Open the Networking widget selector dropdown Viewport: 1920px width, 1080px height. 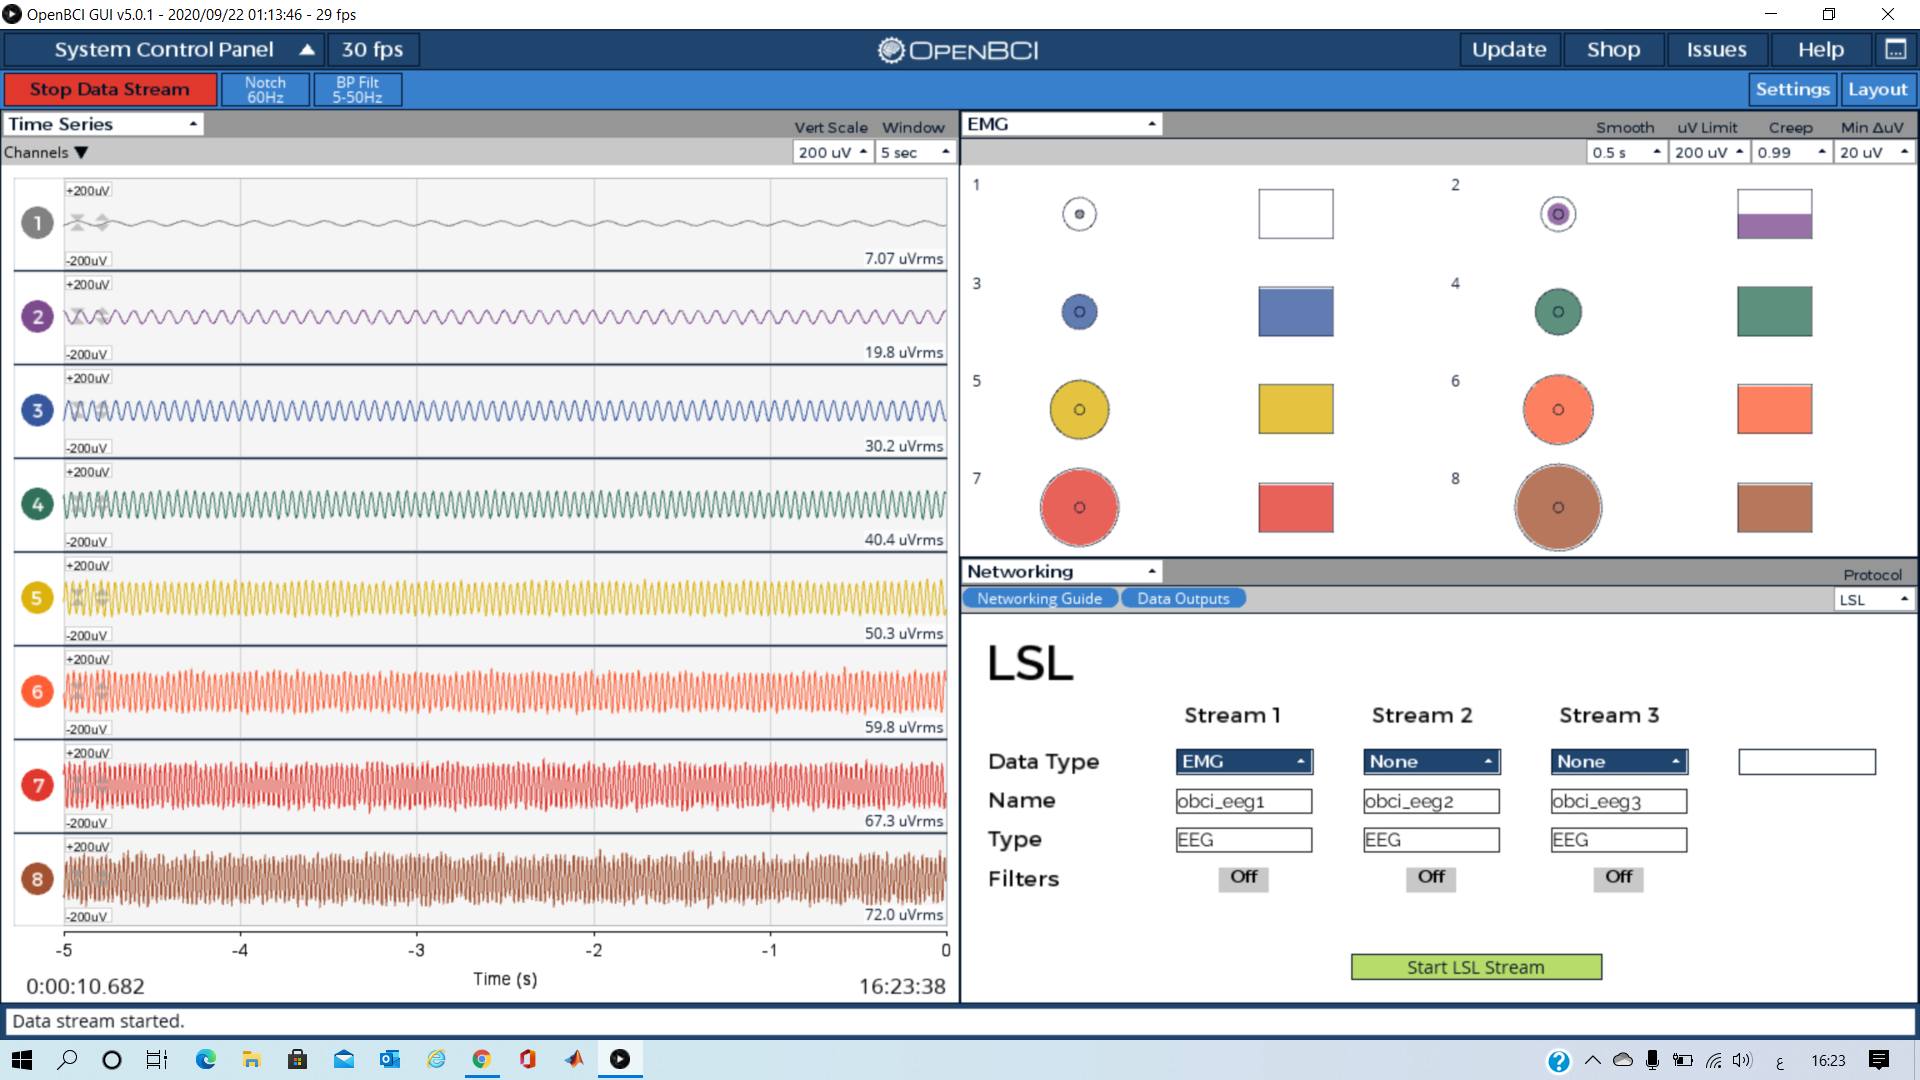1062,571
